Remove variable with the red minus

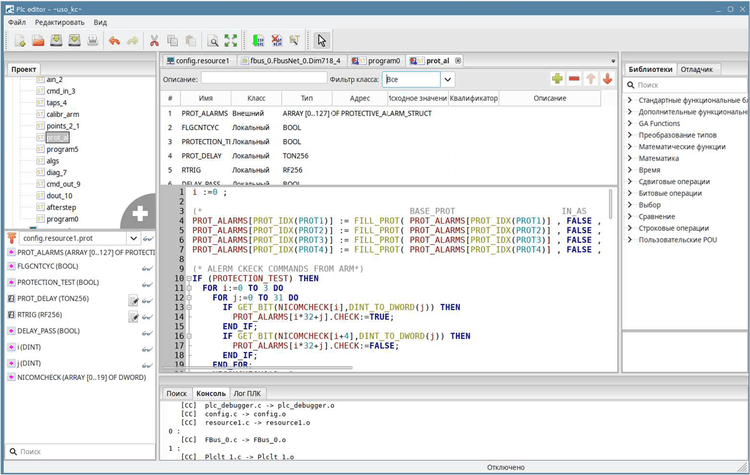(x=574, y=79)
